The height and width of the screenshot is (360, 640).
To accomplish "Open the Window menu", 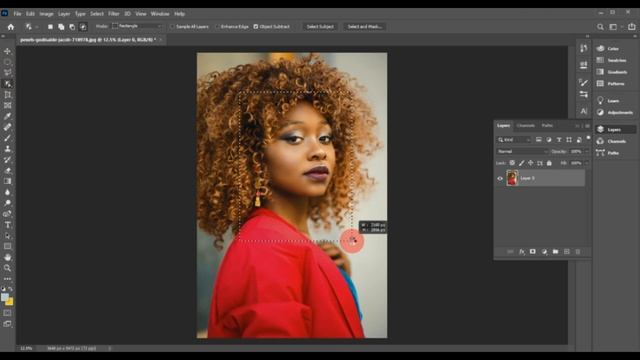I will (x=160, y=14).
